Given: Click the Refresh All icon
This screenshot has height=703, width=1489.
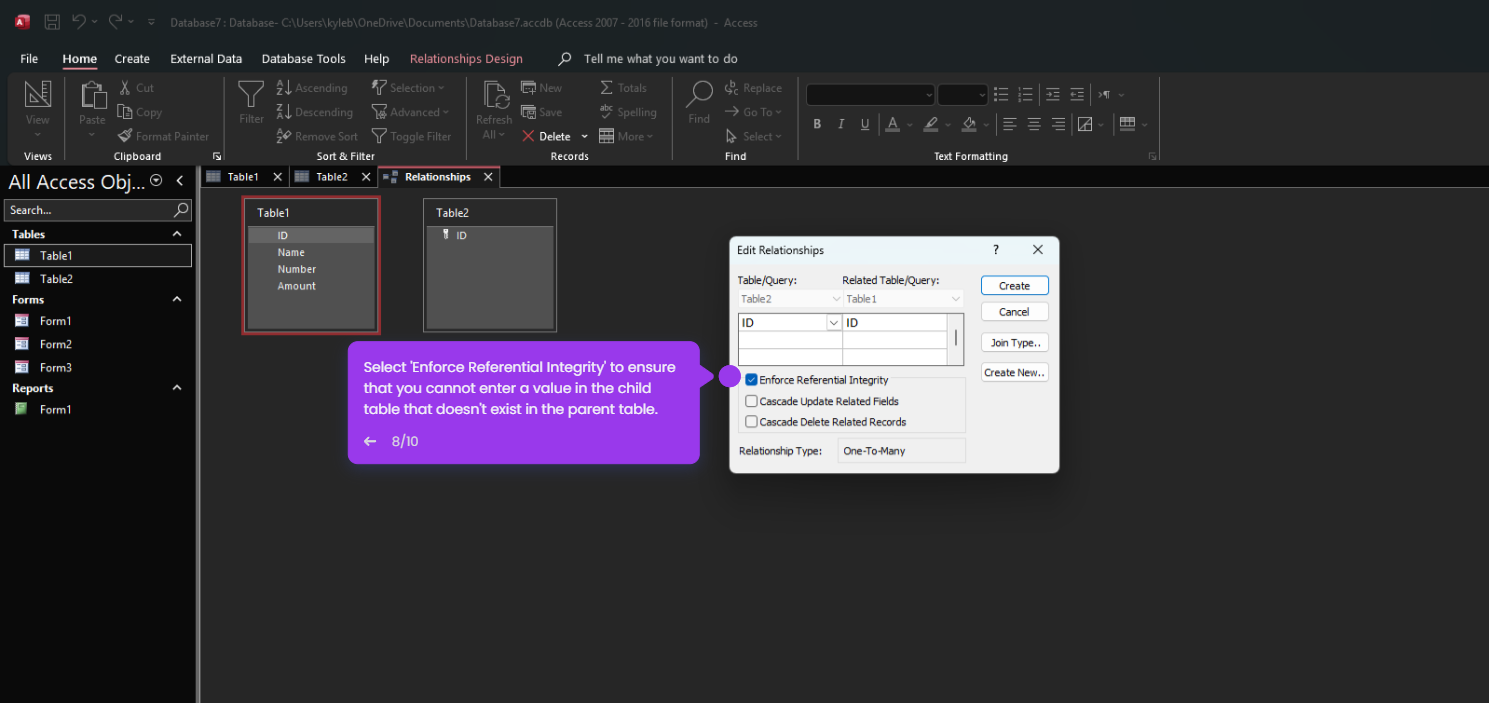Looking at the screenshot, I should (x=494, y=95).
